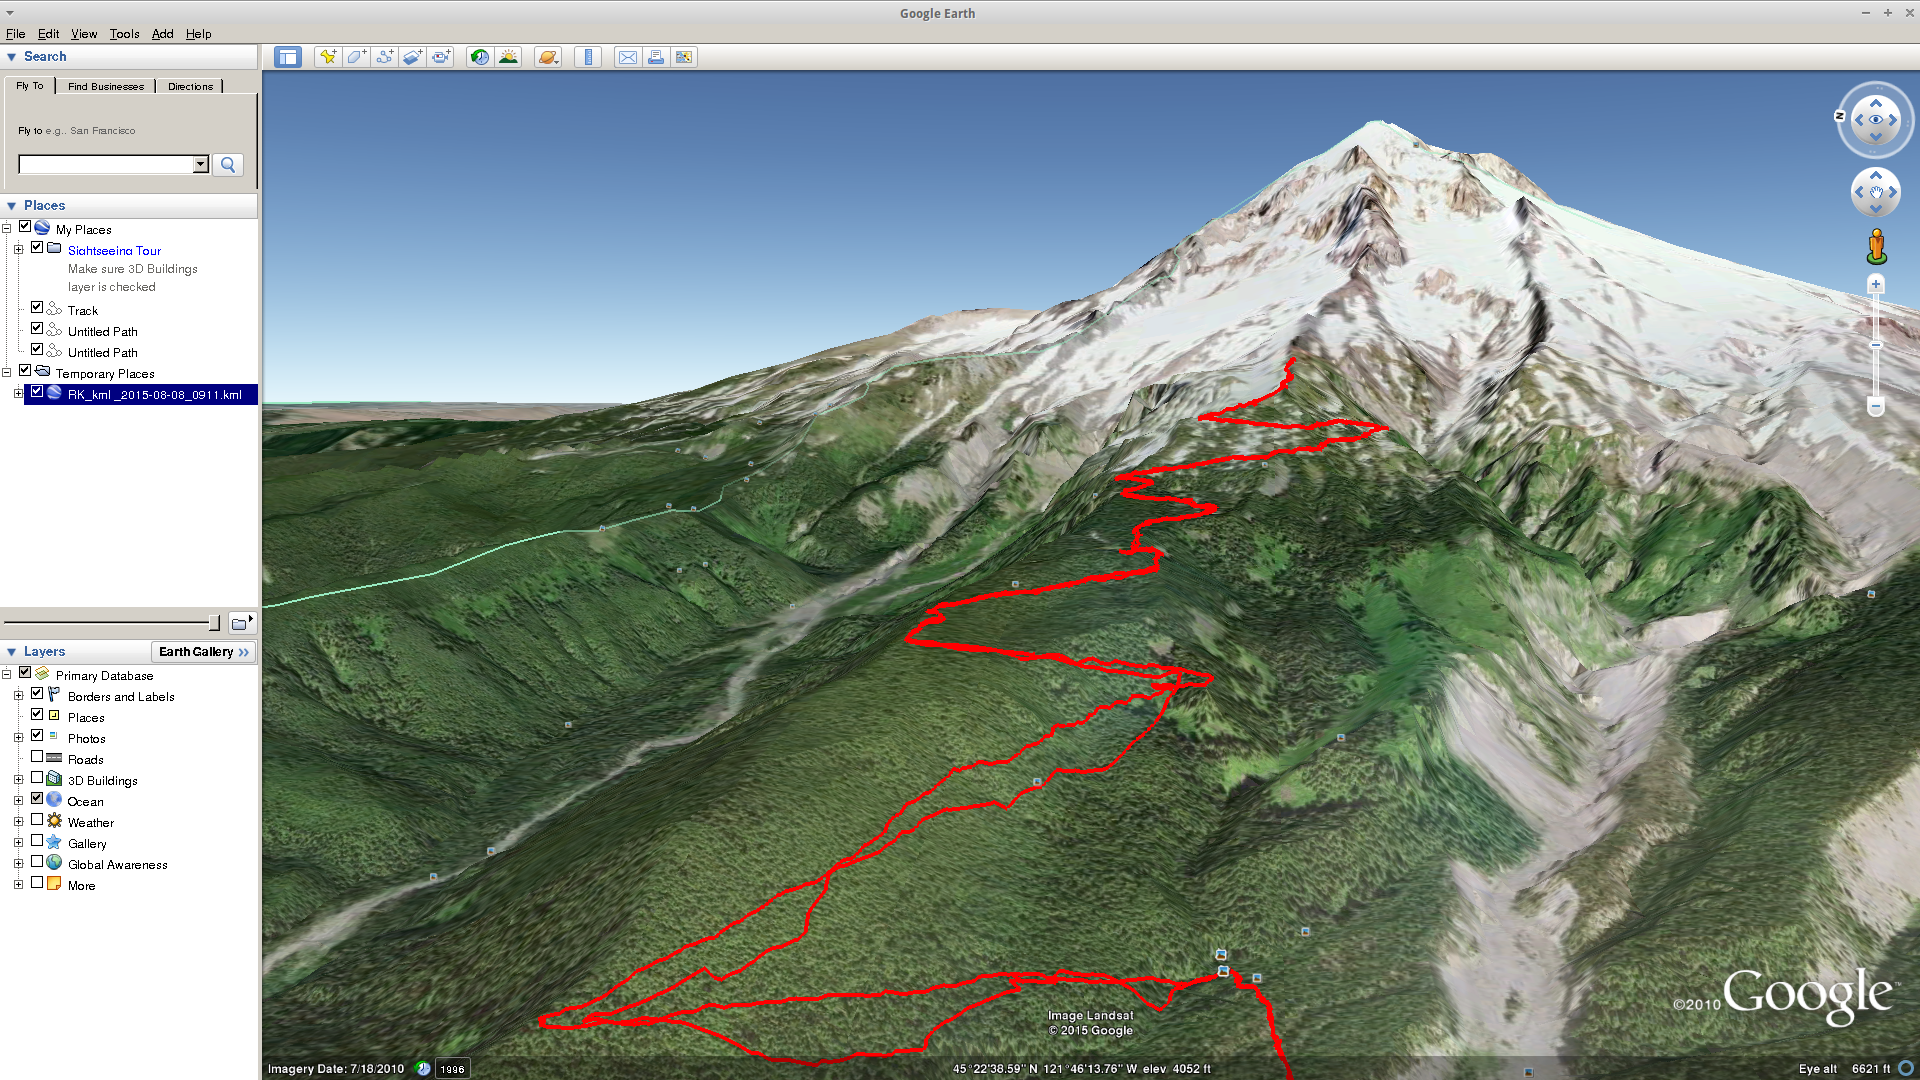
Task: Click the Sightseeing Tour link
Action: 114,251
